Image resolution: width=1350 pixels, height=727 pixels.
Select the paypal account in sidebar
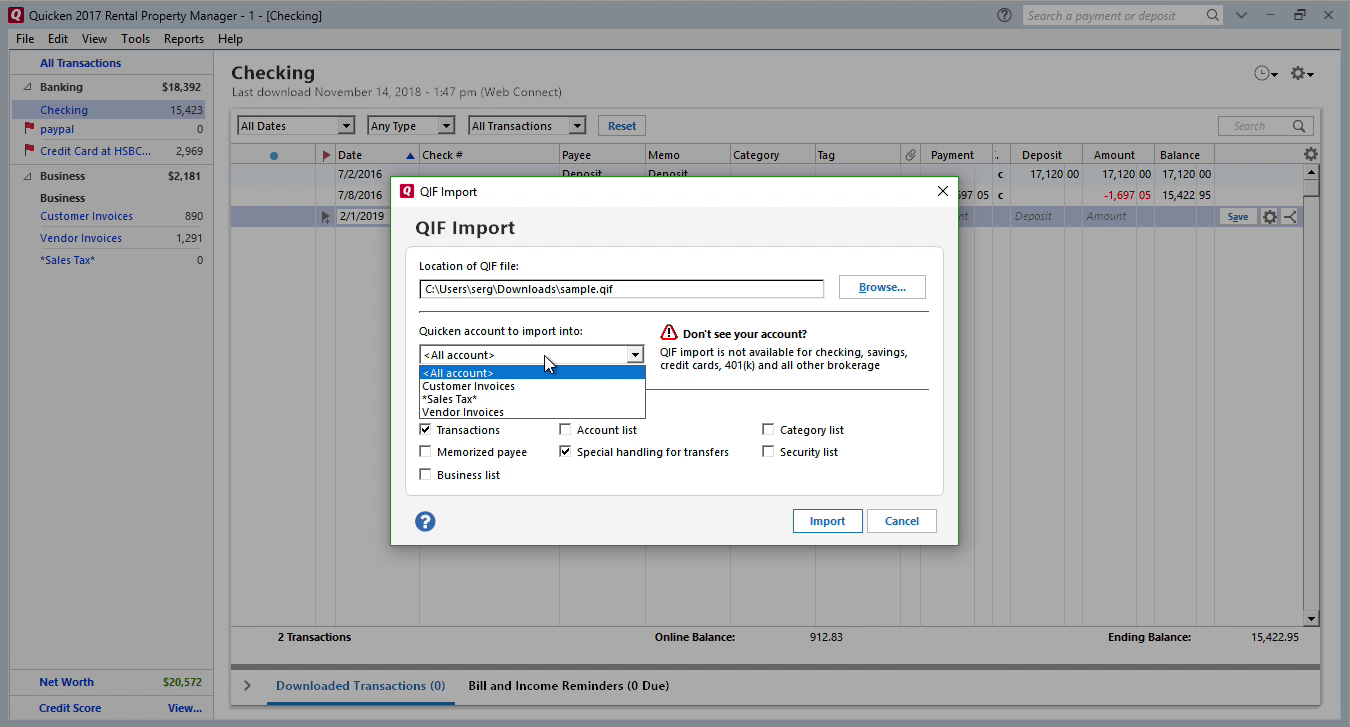pyautogui.click(x=57, y=129)
